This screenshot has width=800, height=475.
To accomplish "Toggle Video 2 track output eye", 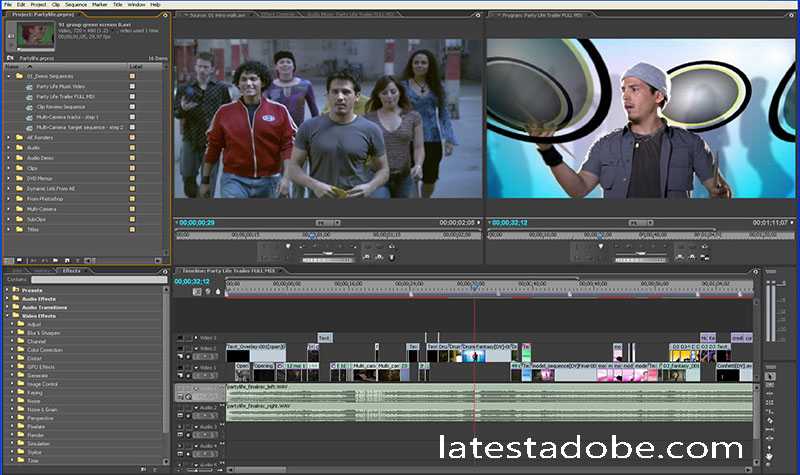I will [180, 348].
